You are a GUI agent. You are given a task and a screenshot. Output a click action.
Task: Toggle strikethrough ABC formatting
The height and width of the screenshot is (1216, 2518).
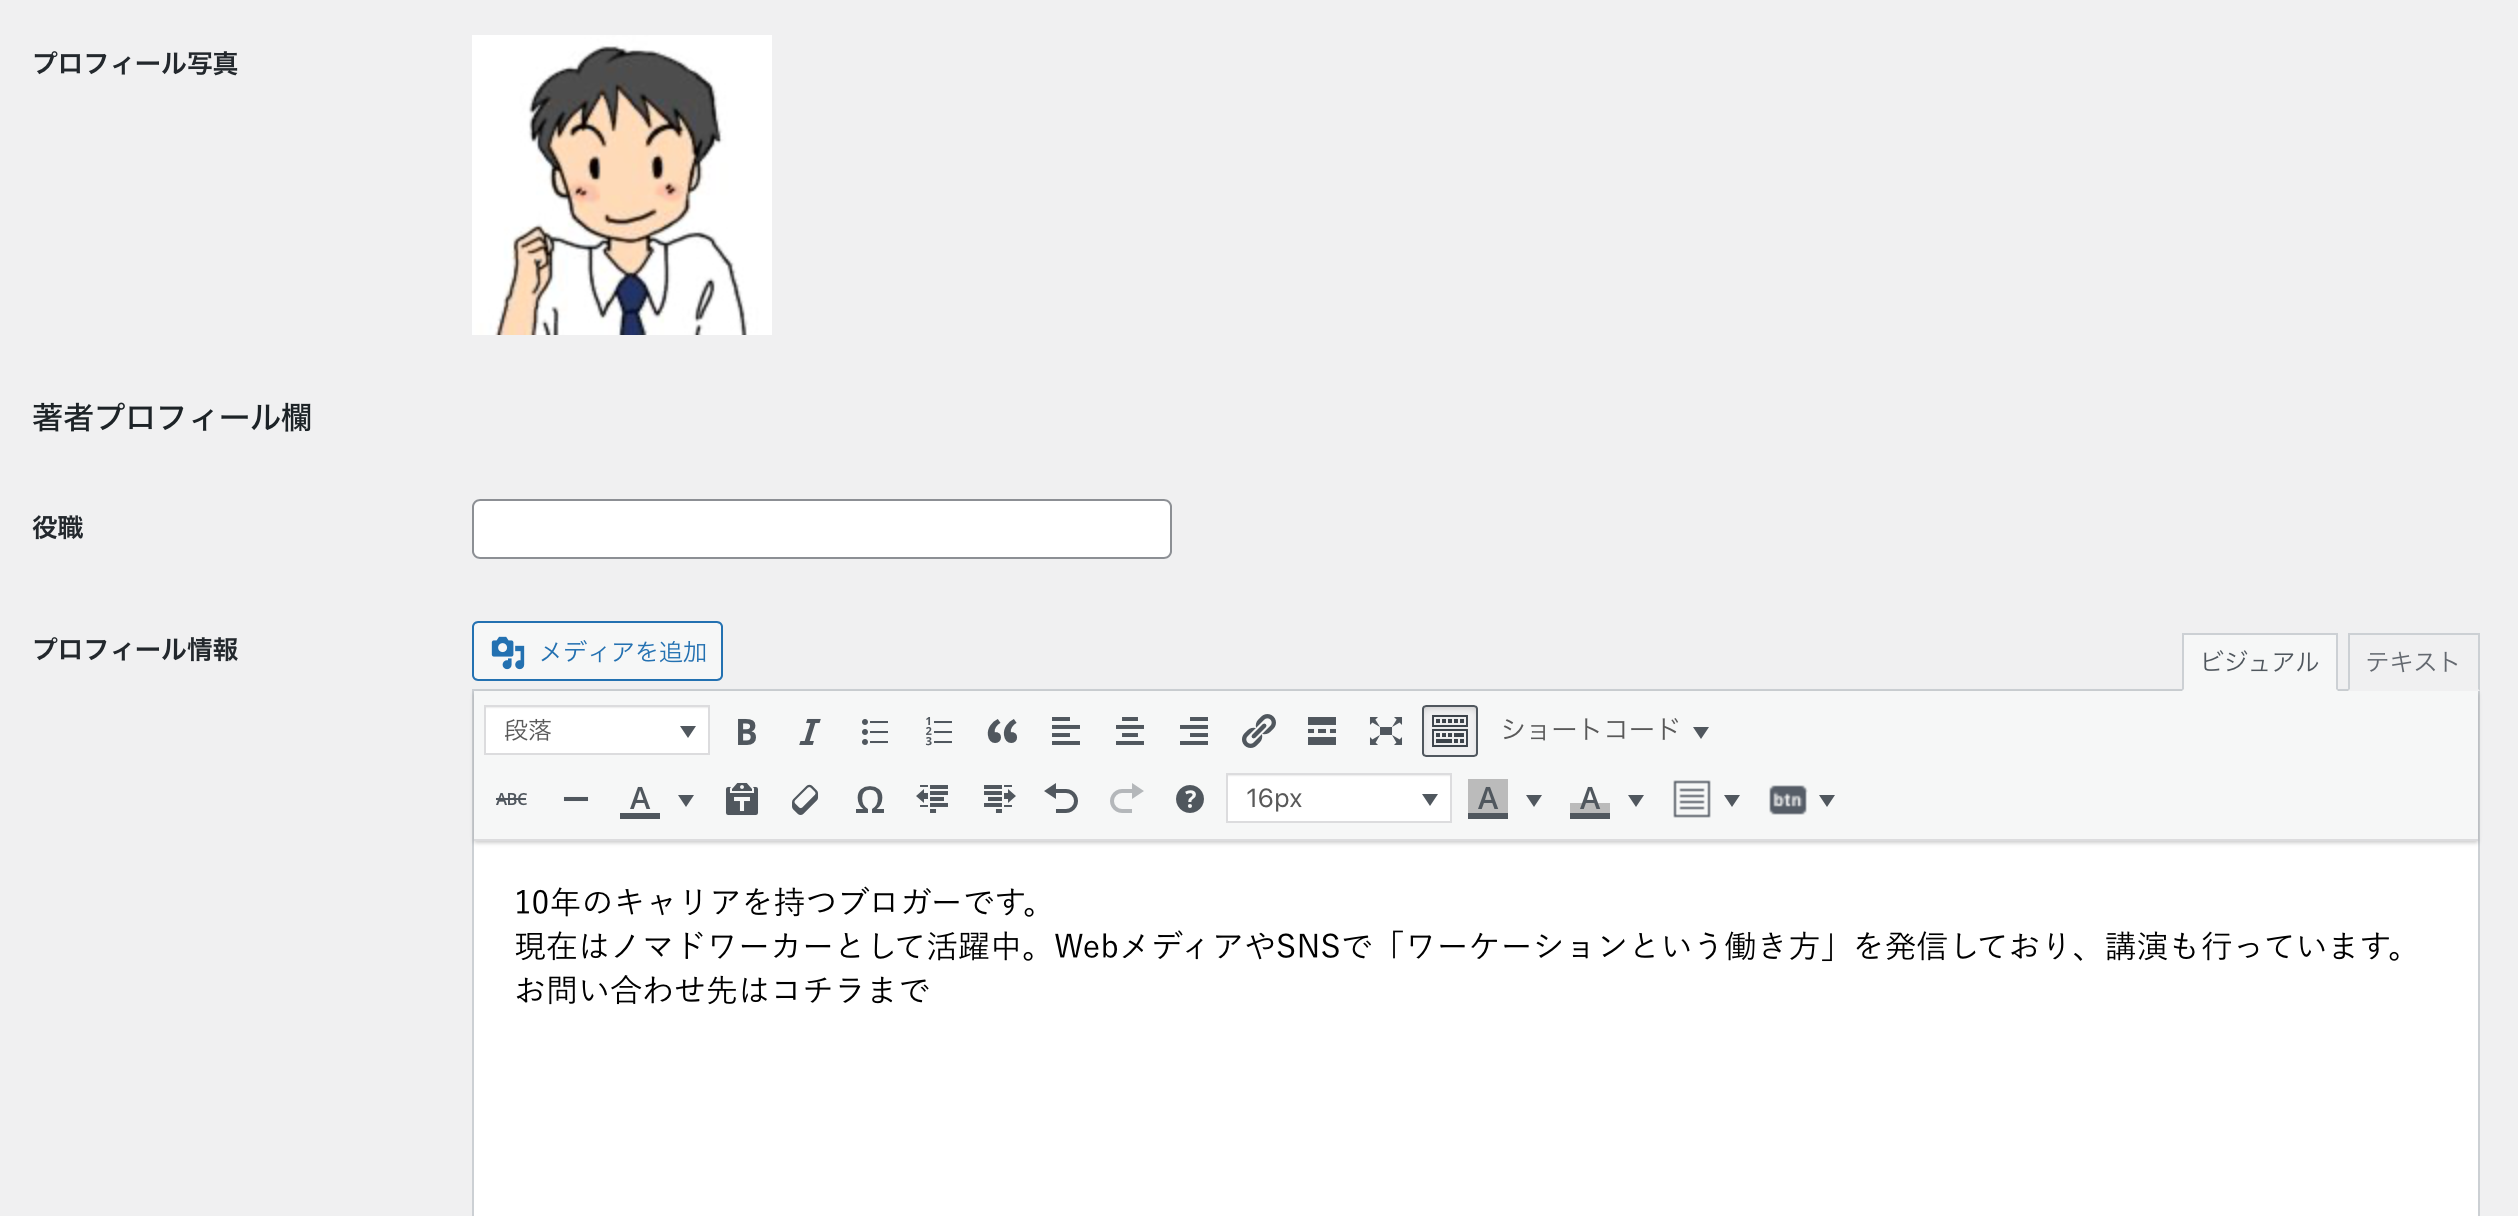coord(511,799)
